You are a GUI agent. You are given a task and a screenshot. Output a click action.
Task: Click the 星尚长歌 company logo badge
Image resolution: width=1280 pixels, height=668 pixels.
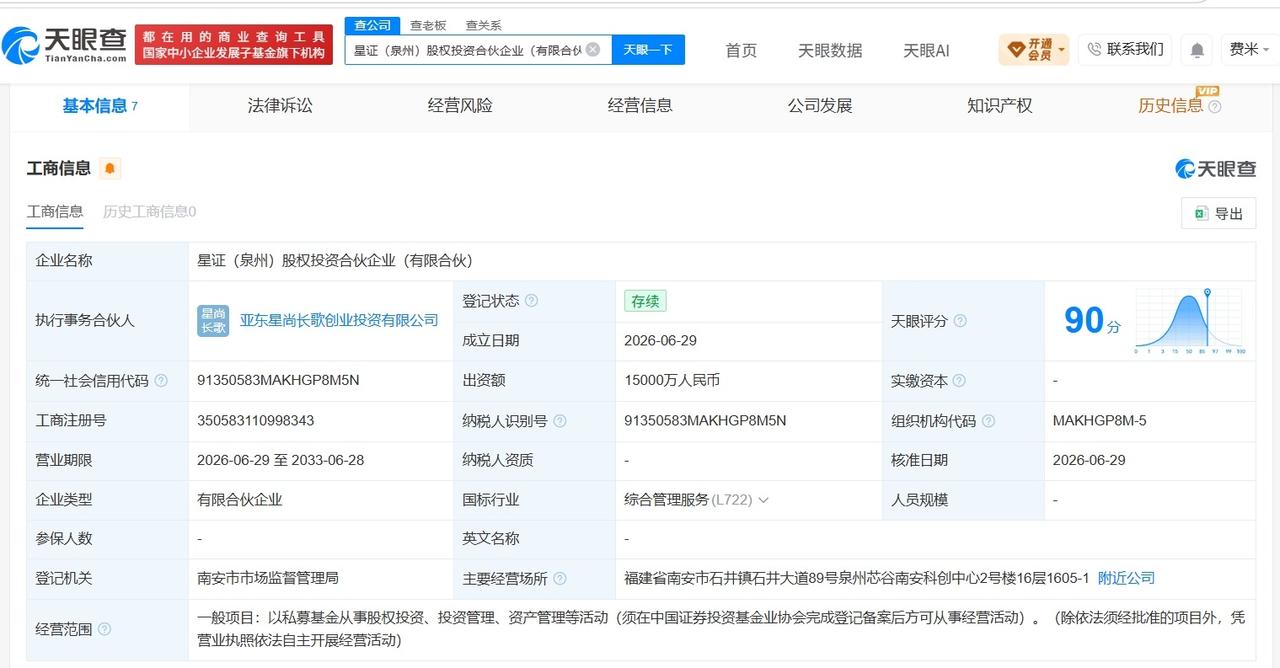click(x=213, y=321)
